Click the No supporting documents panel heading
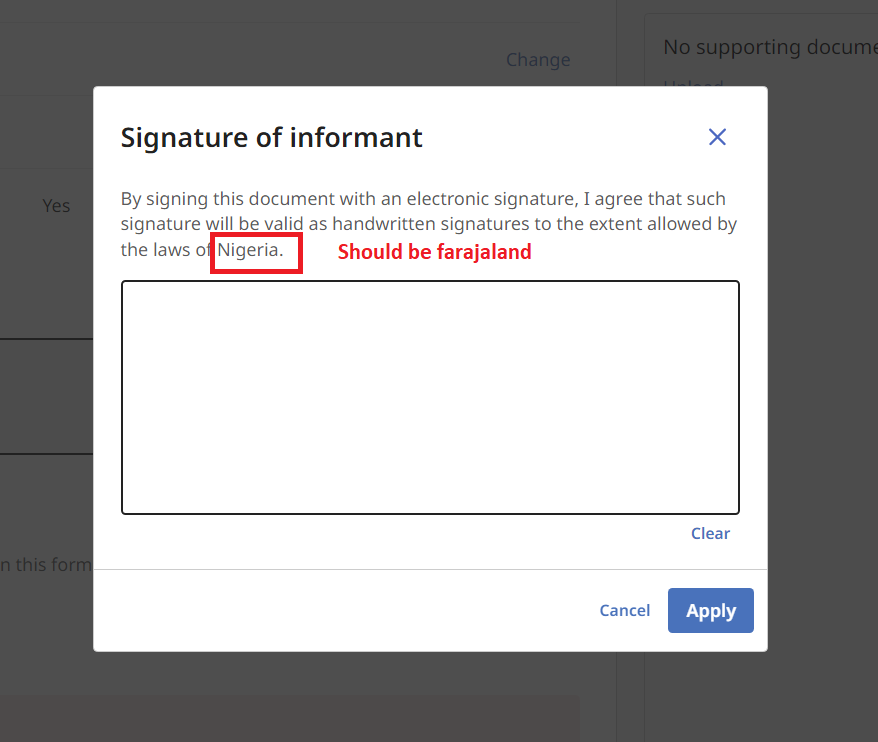 coord(770,46)
